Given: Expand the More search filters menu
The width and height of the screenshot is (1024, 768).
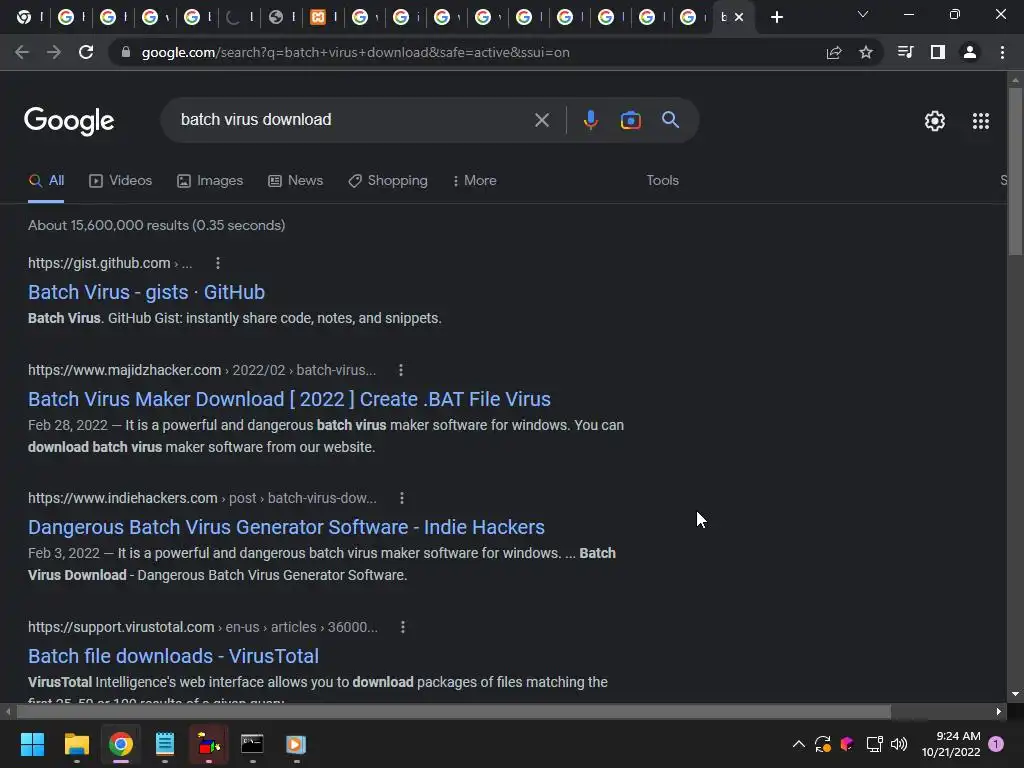Looking at the screenshot, I should click(475, 181).
